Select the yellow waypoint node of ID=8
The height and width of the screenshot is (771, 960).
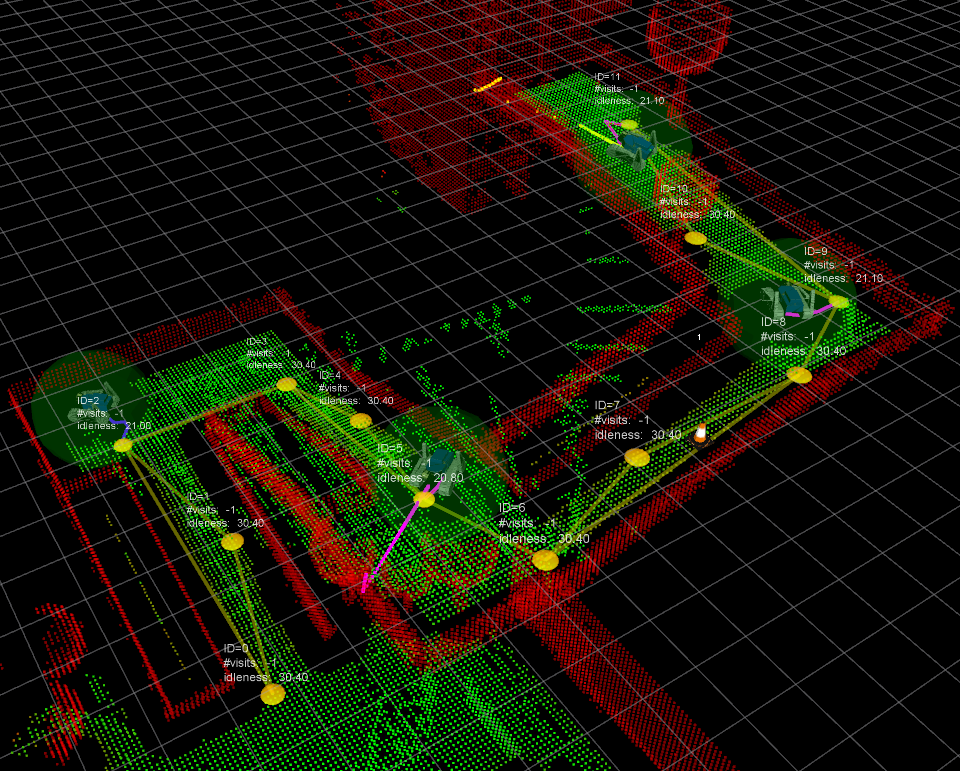[x=799, y=375]
